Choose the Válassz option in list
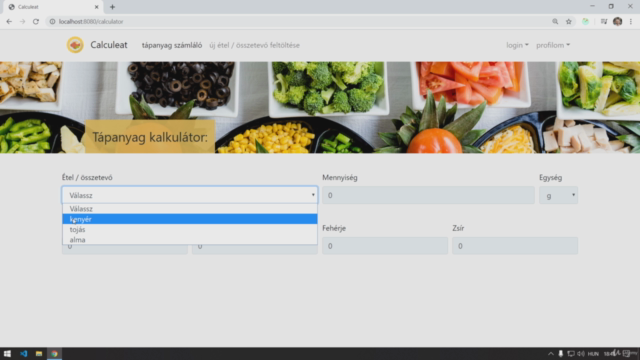640x360 pixels. (x=190, y=209)
